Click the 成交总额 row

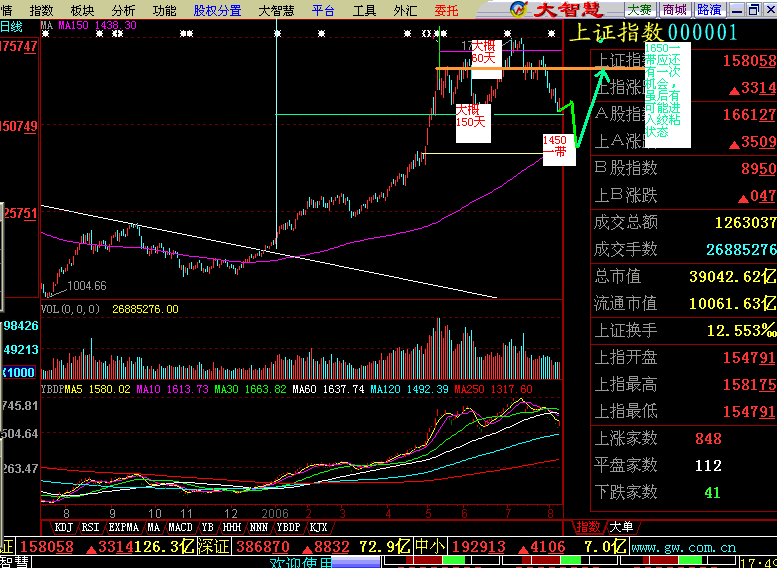coord(684,222)
